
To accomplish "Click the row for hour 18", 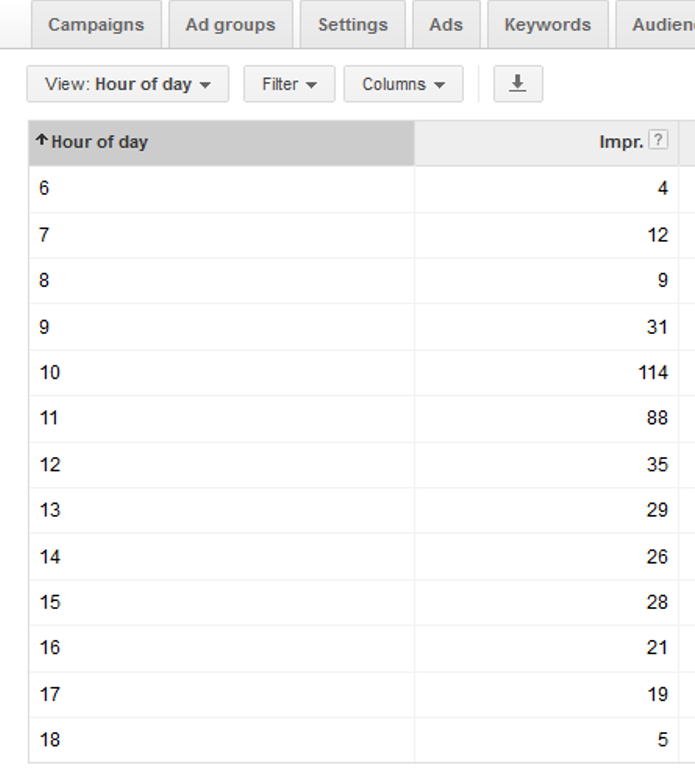I will [x=354, y=740].
